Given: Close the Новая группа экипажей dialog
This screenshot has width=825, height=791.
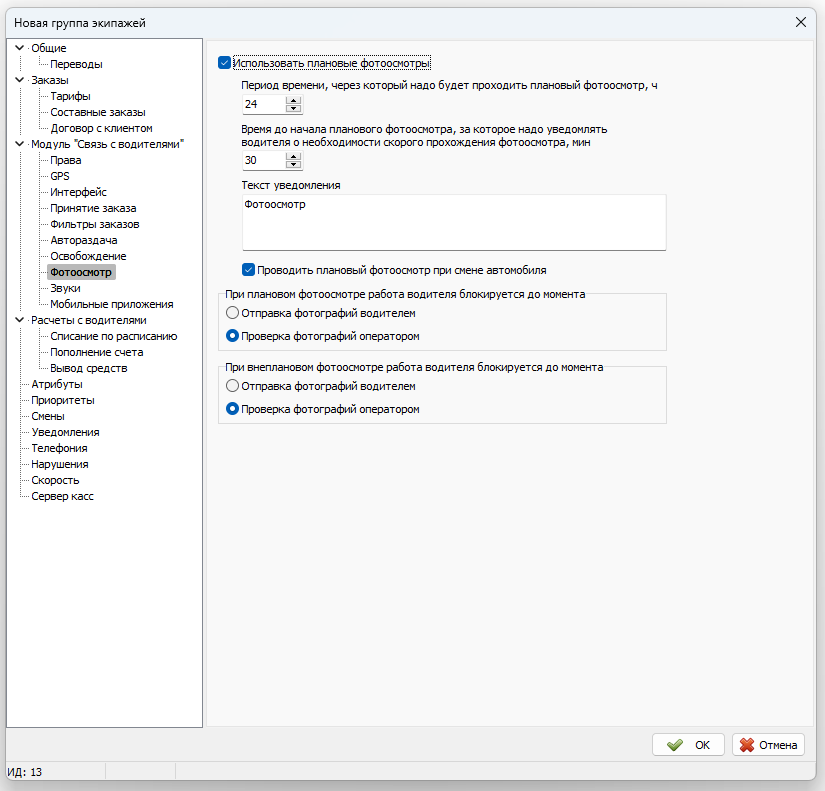Looking at the screenshot, I should pyautogui.click(x=801, y=22).
